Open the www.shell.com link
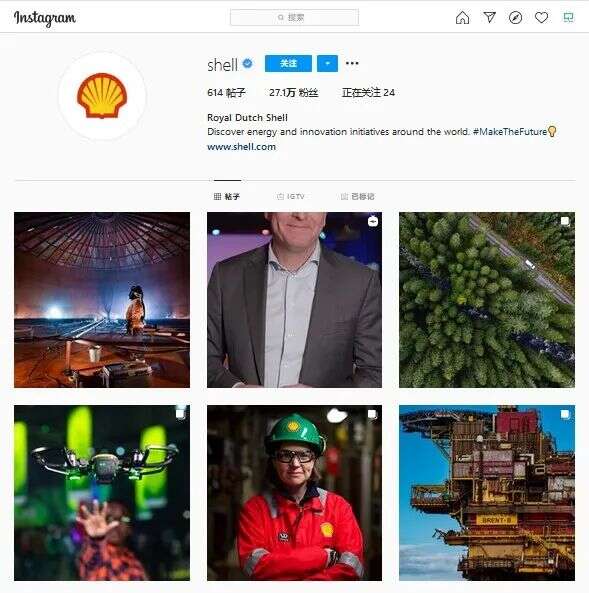The image size is (589, 593). [x=241, y=147]
